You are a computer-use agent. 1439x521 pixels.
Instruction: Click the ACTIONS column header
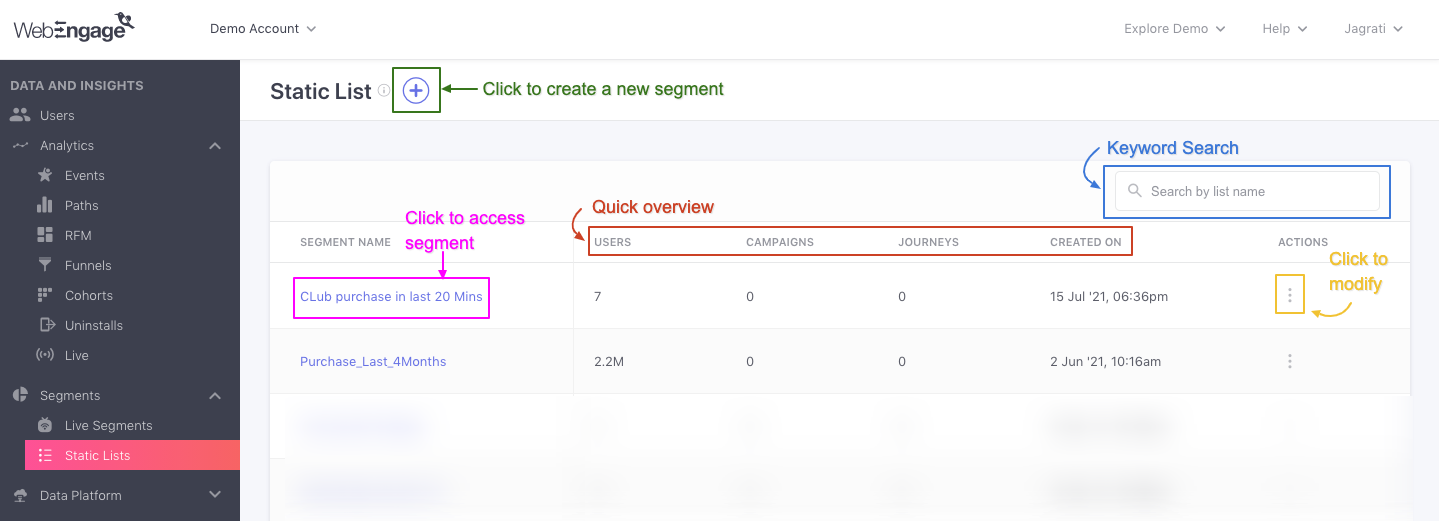point(1303,243)
